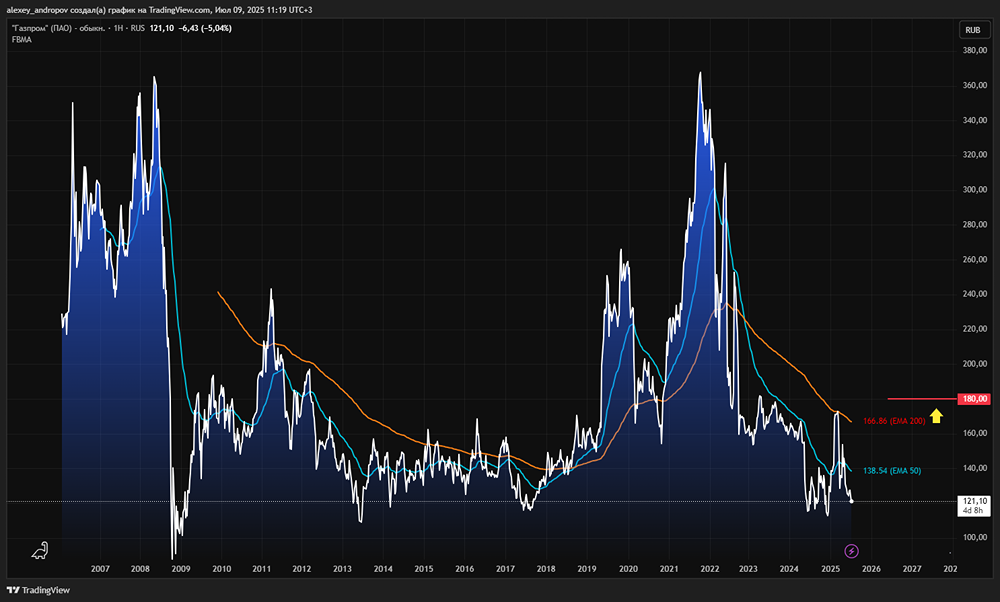
Task: Click the 2026 time axis label
Action: [x=871, y=569]
